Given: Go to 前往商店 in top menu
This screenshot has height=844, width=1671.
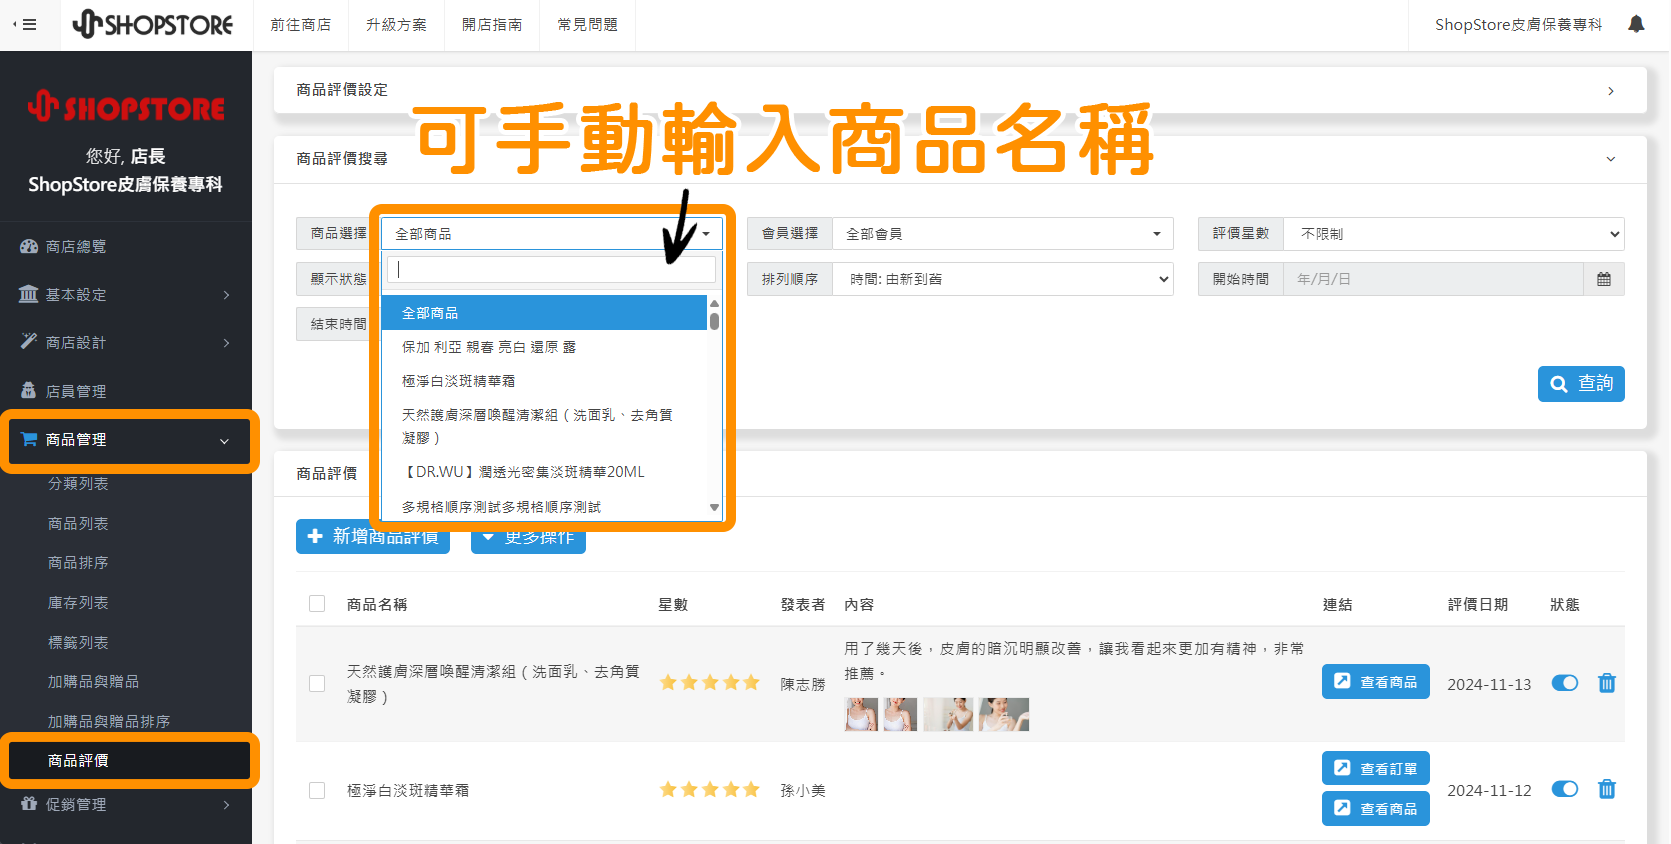Looking at the screenshot, I should (301, 25).
